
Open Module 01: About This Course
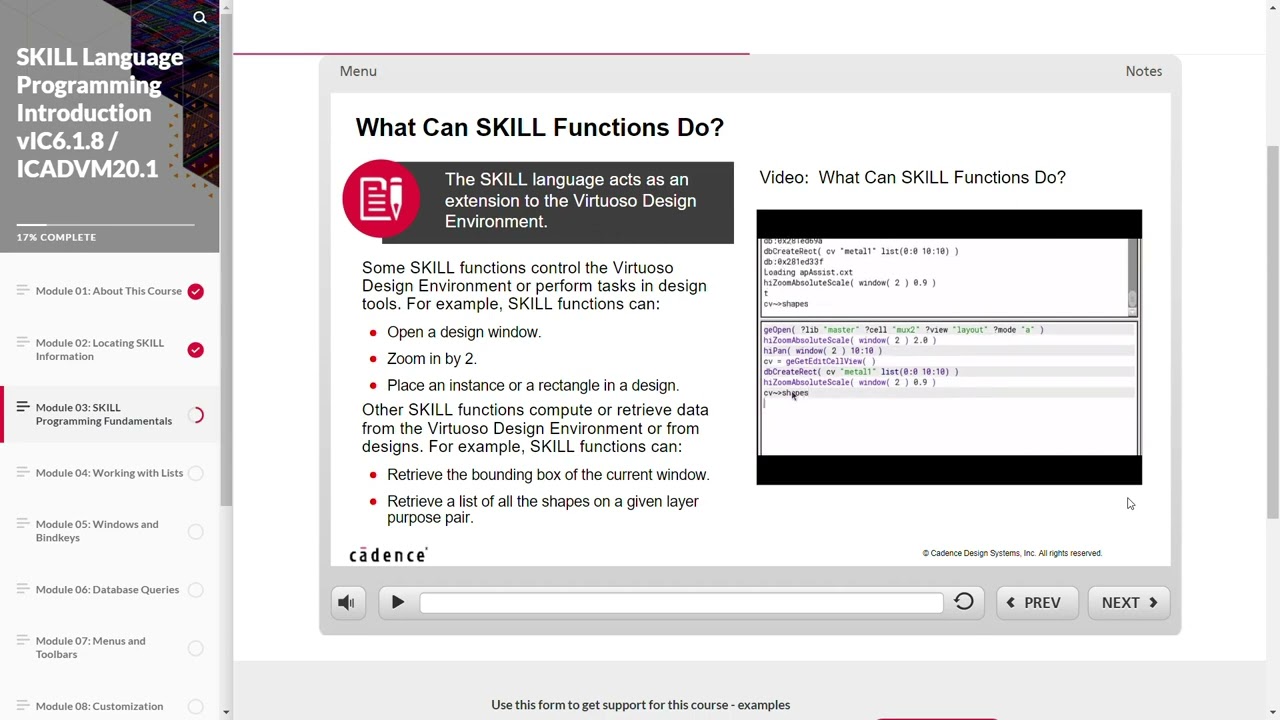click(x=109, y=291)
